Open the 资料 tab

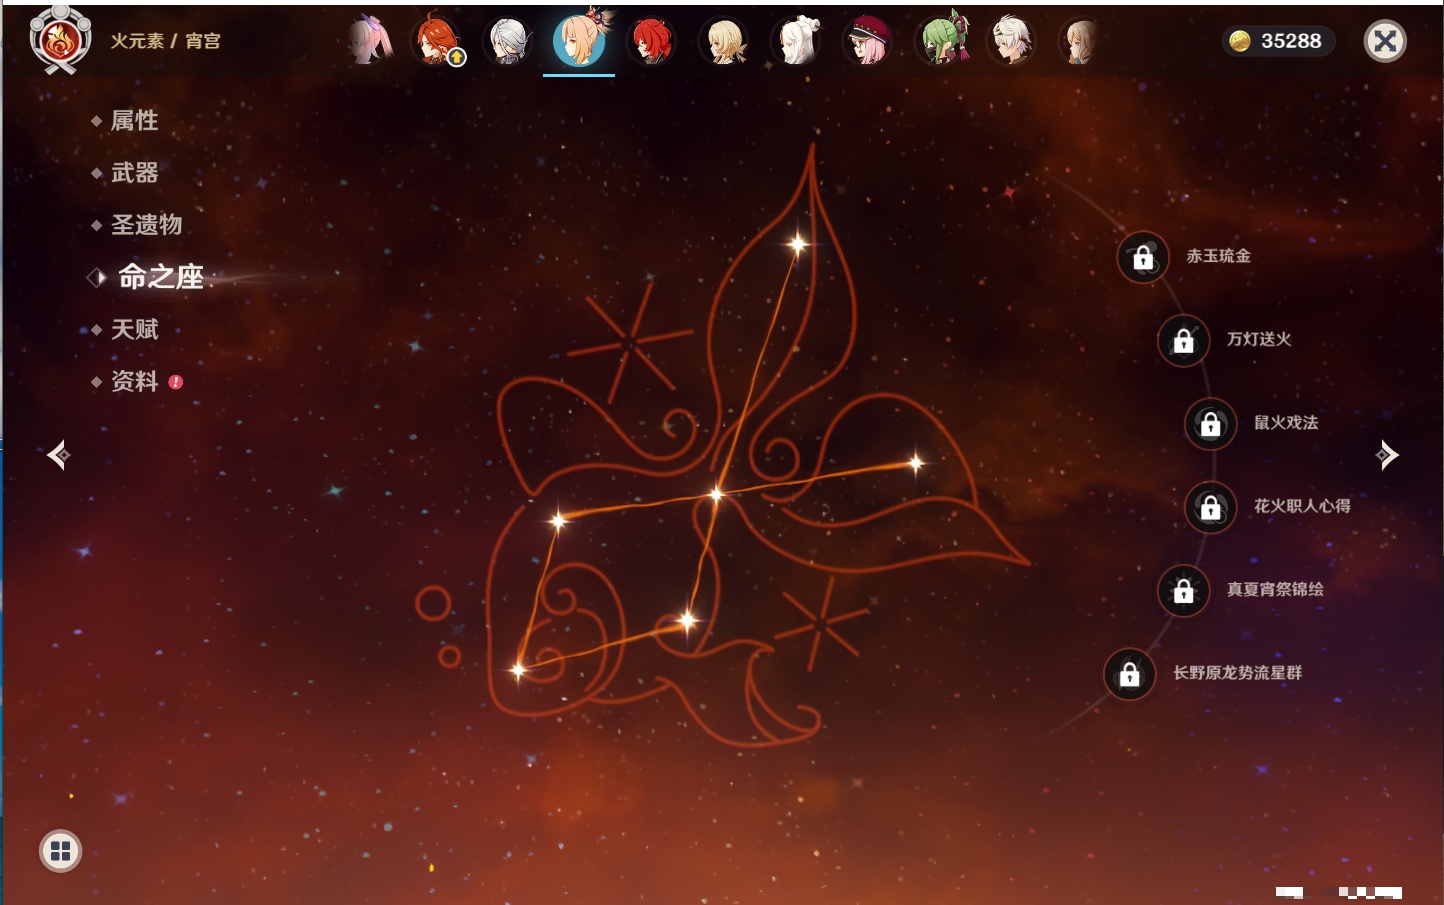pyautogui.click(x=134, y=381)
